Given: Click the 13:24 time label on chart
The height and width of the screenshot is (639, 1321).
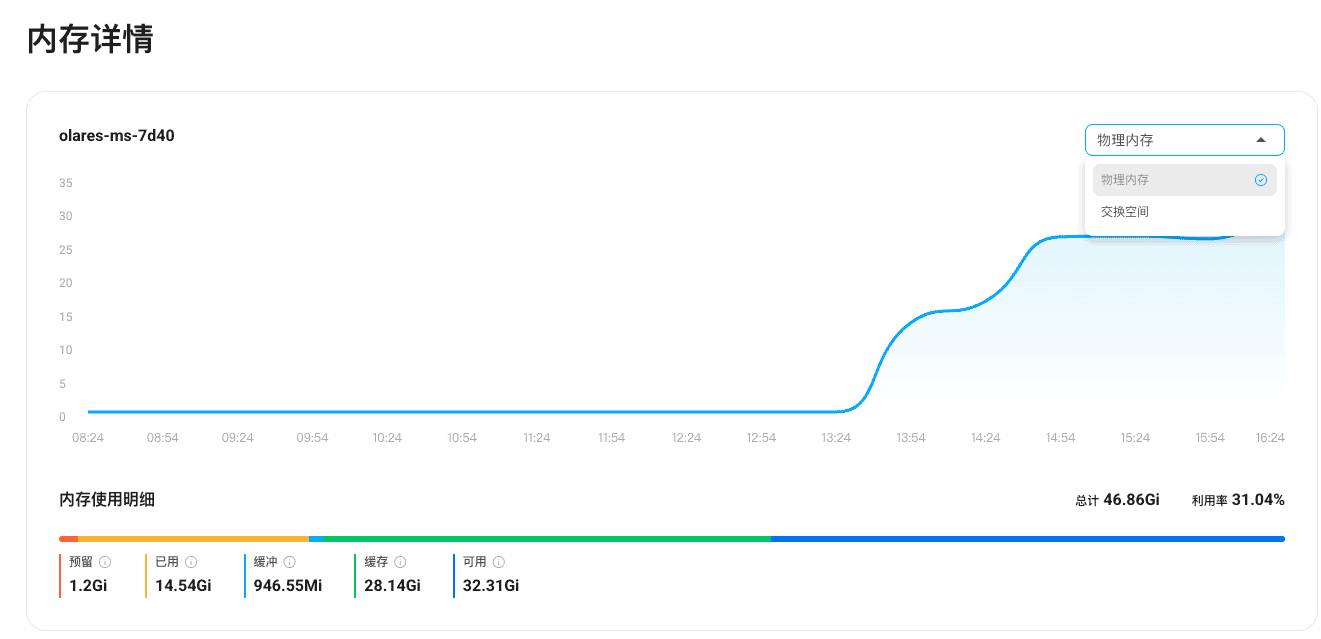Looking at the screenshot, I should click(x=836, y=438).
